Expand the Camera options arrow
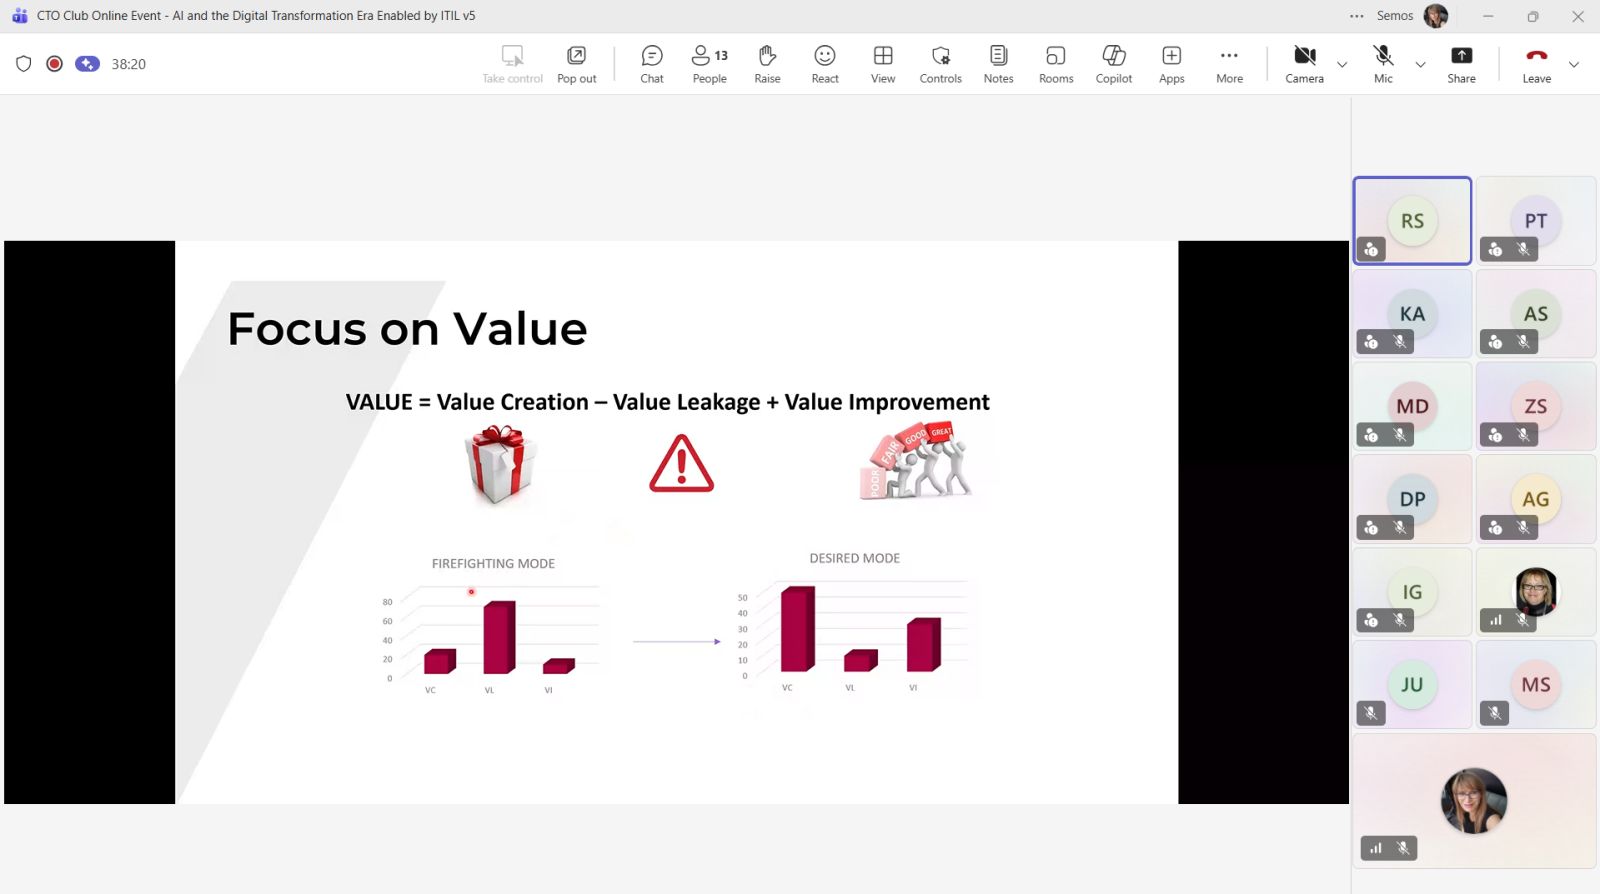The width and height of the screenshot is (1600, 894). pos(1342,64)
